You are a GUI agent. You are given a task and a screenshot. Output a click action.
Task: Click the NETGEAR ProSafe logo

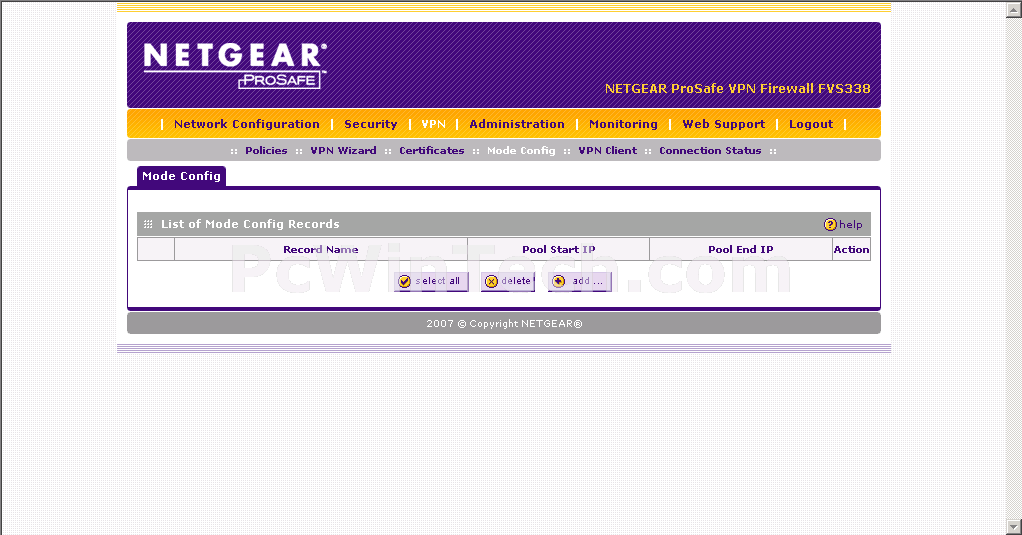tap(235, 65)
